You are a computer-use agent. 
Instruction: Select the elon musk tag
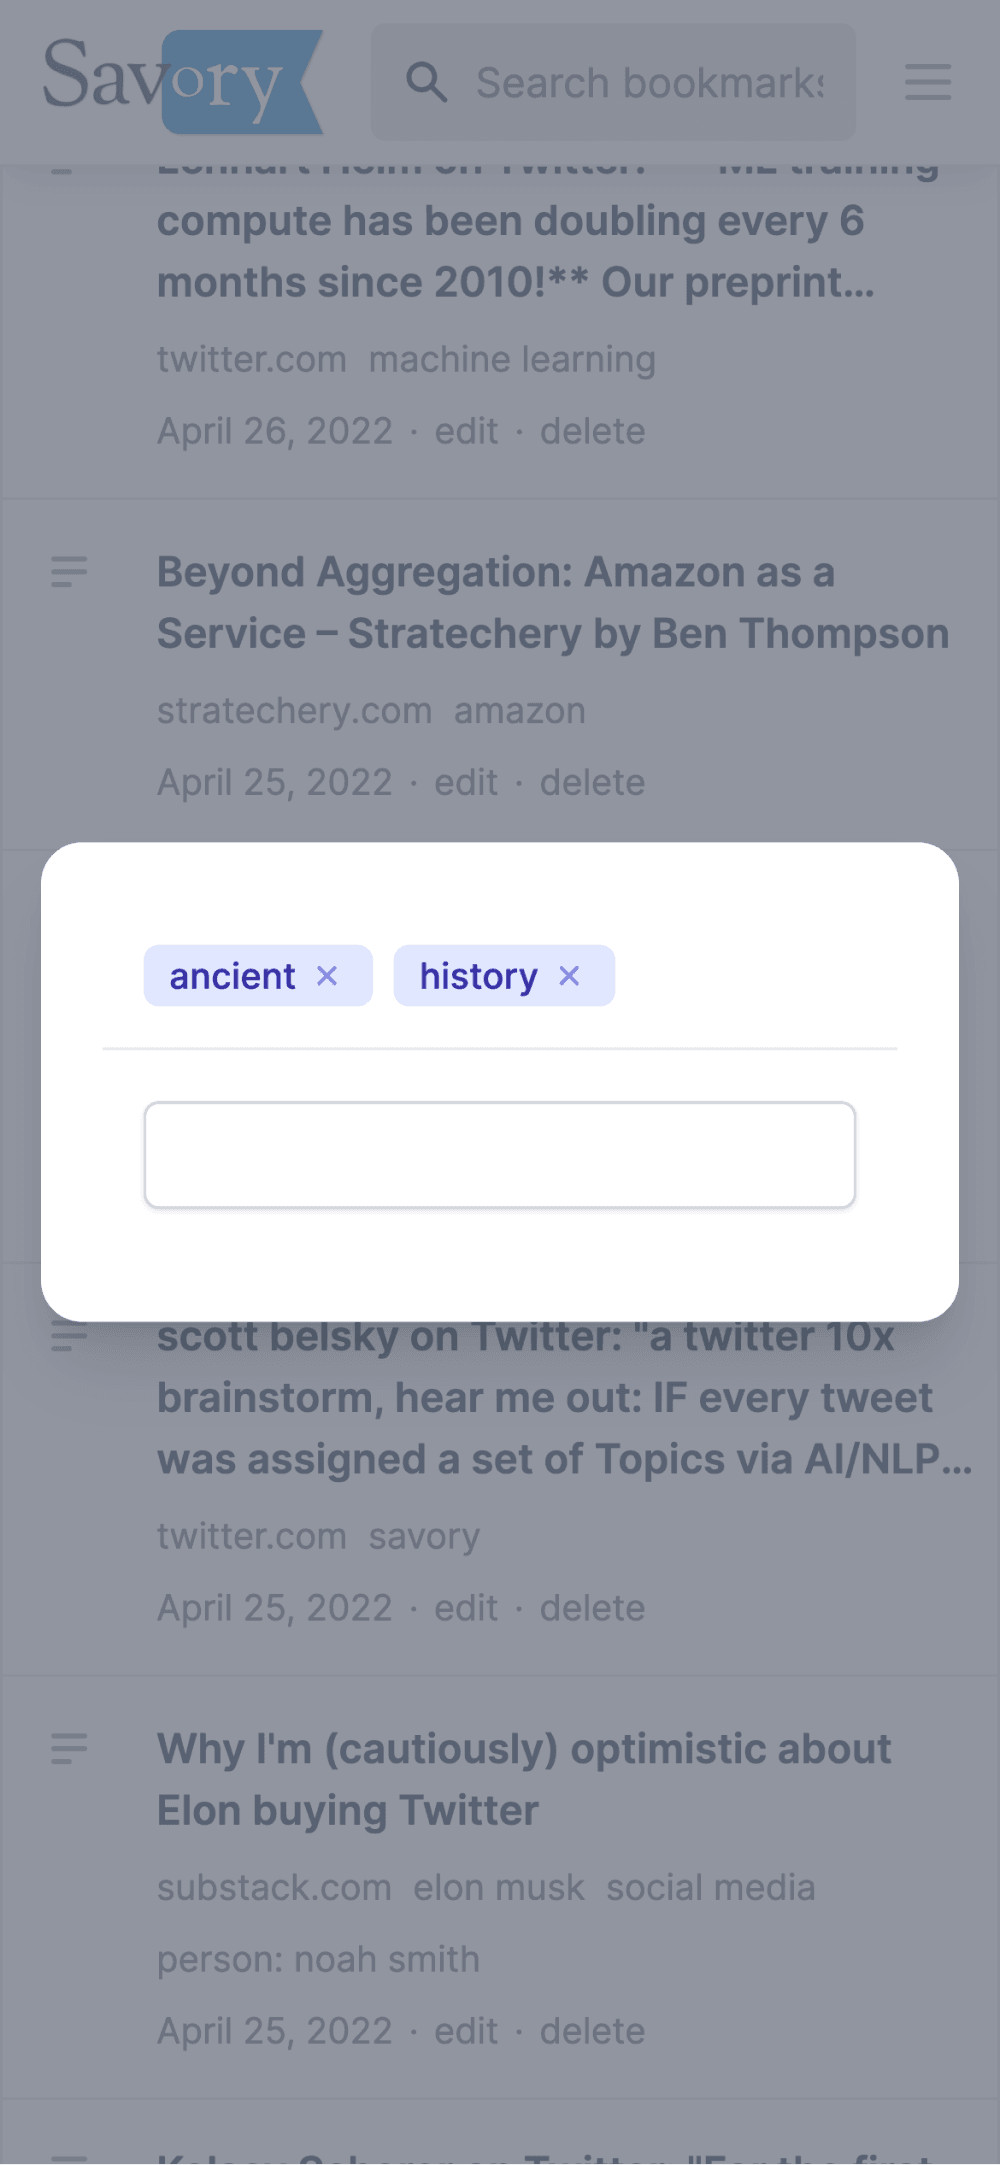pyautogui.click(x=499, y=1888)
